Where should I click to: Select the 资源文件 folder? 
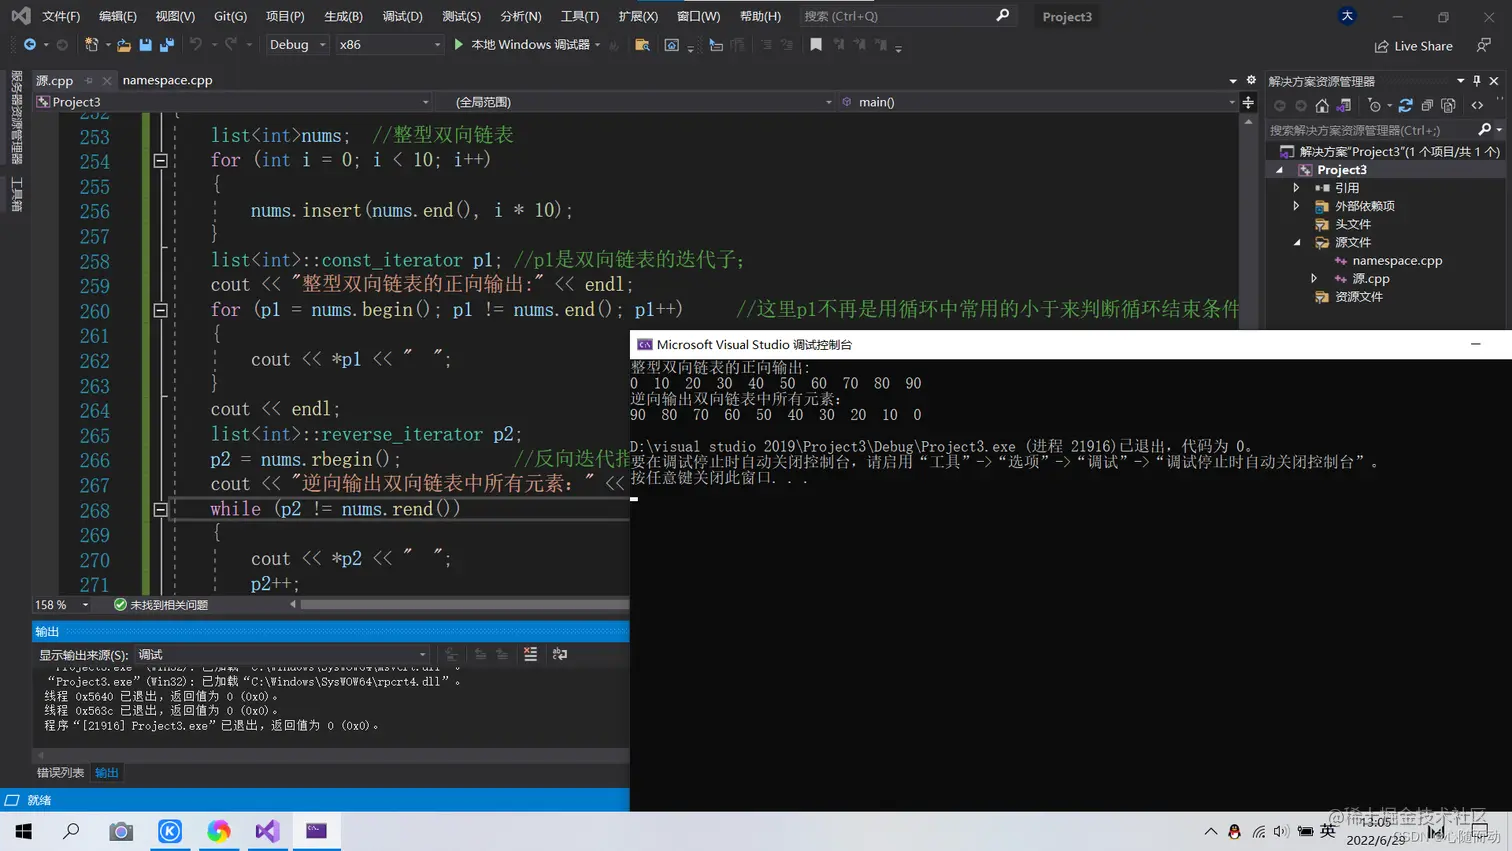1359,296
